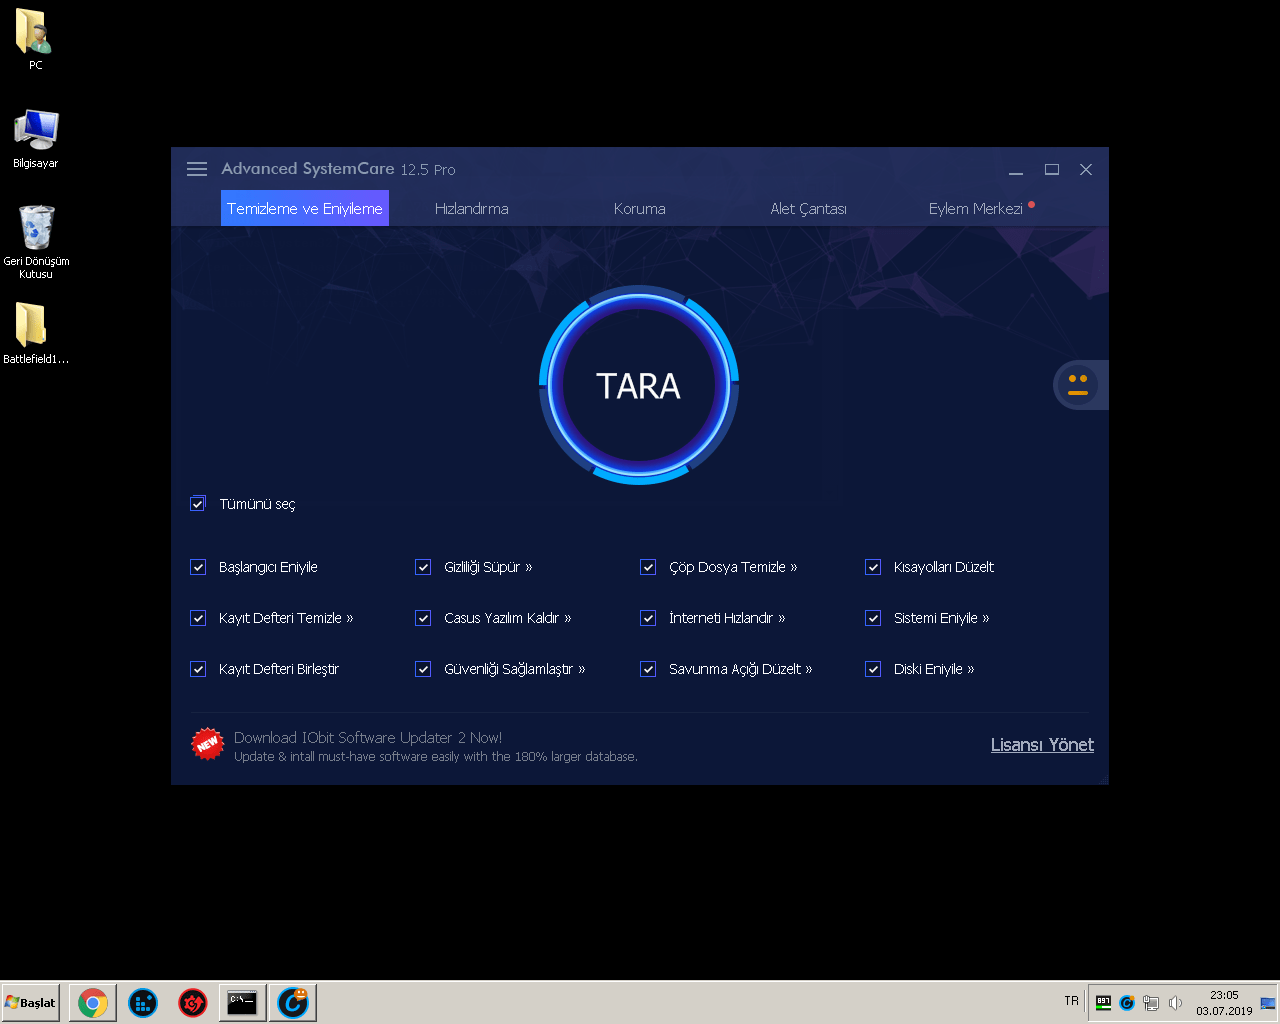The height and width of the screenshot is (1024, 1280).
Task: Close the Advanced SystemCare window
Action: point(1086,170)
